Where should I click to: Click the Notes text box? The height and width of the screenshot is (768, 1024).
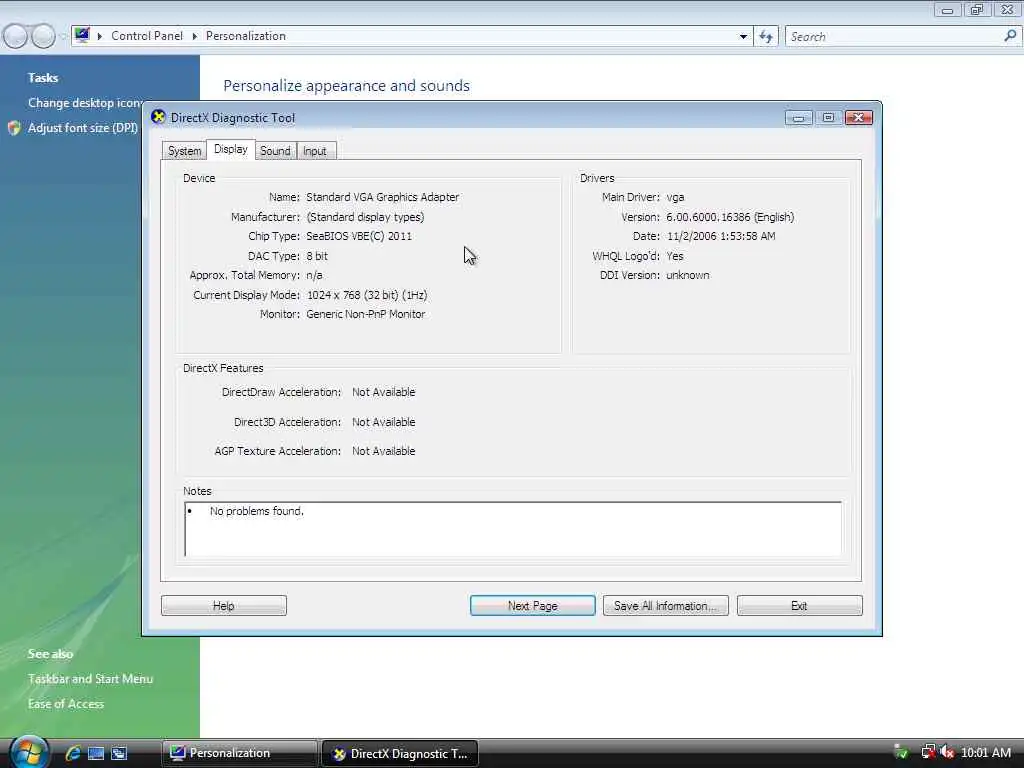tap(513, 529)
